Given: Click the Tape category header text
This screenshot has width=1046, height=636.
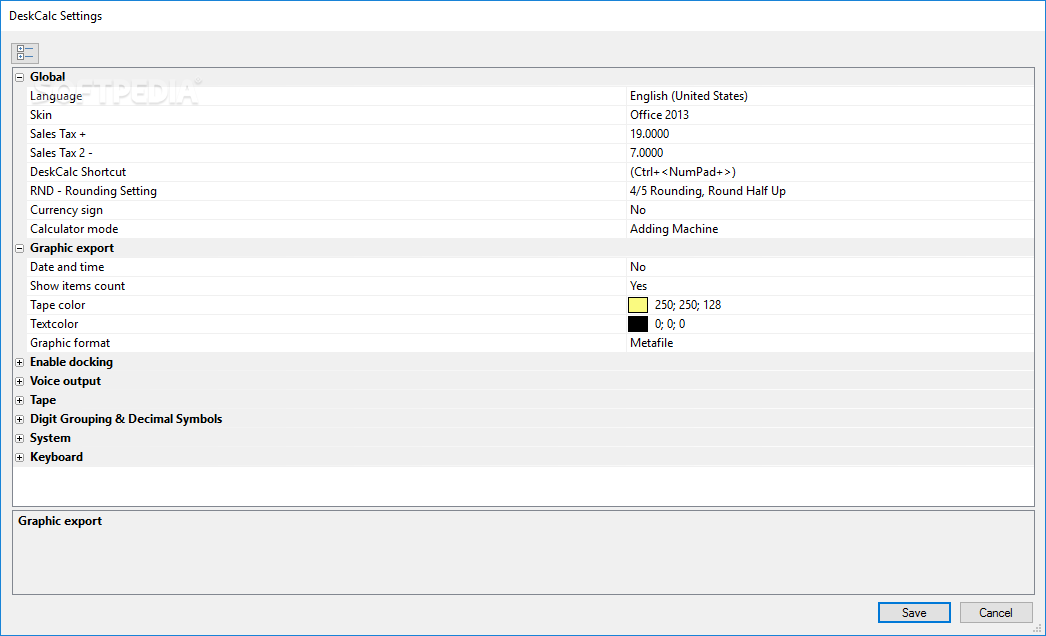Looking at the screenshot, I should (43, 400).
